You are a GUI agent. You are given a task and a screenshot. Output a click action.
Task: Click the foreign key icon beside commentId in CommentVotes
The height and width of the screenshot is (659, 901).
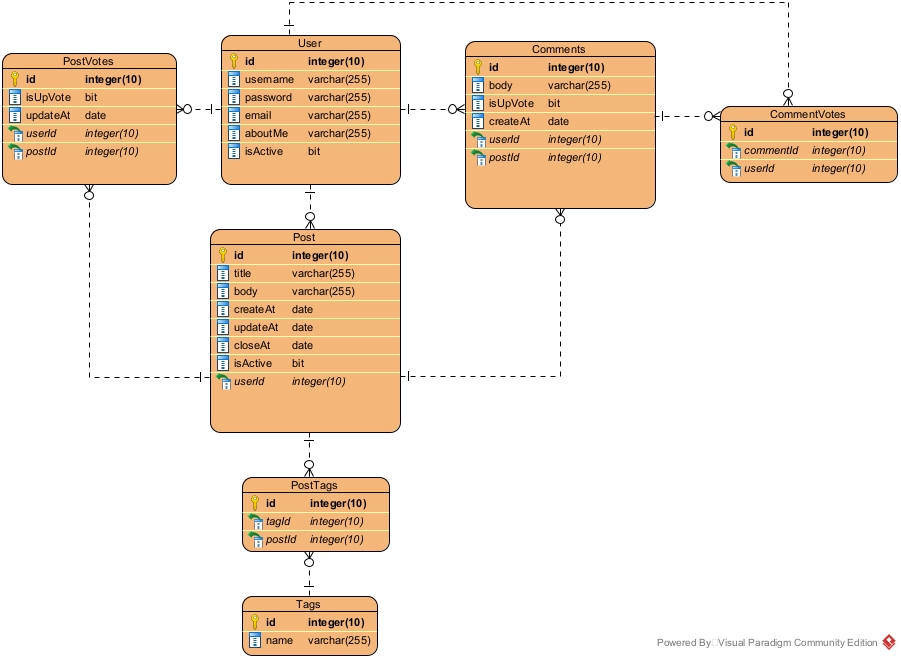733,151
